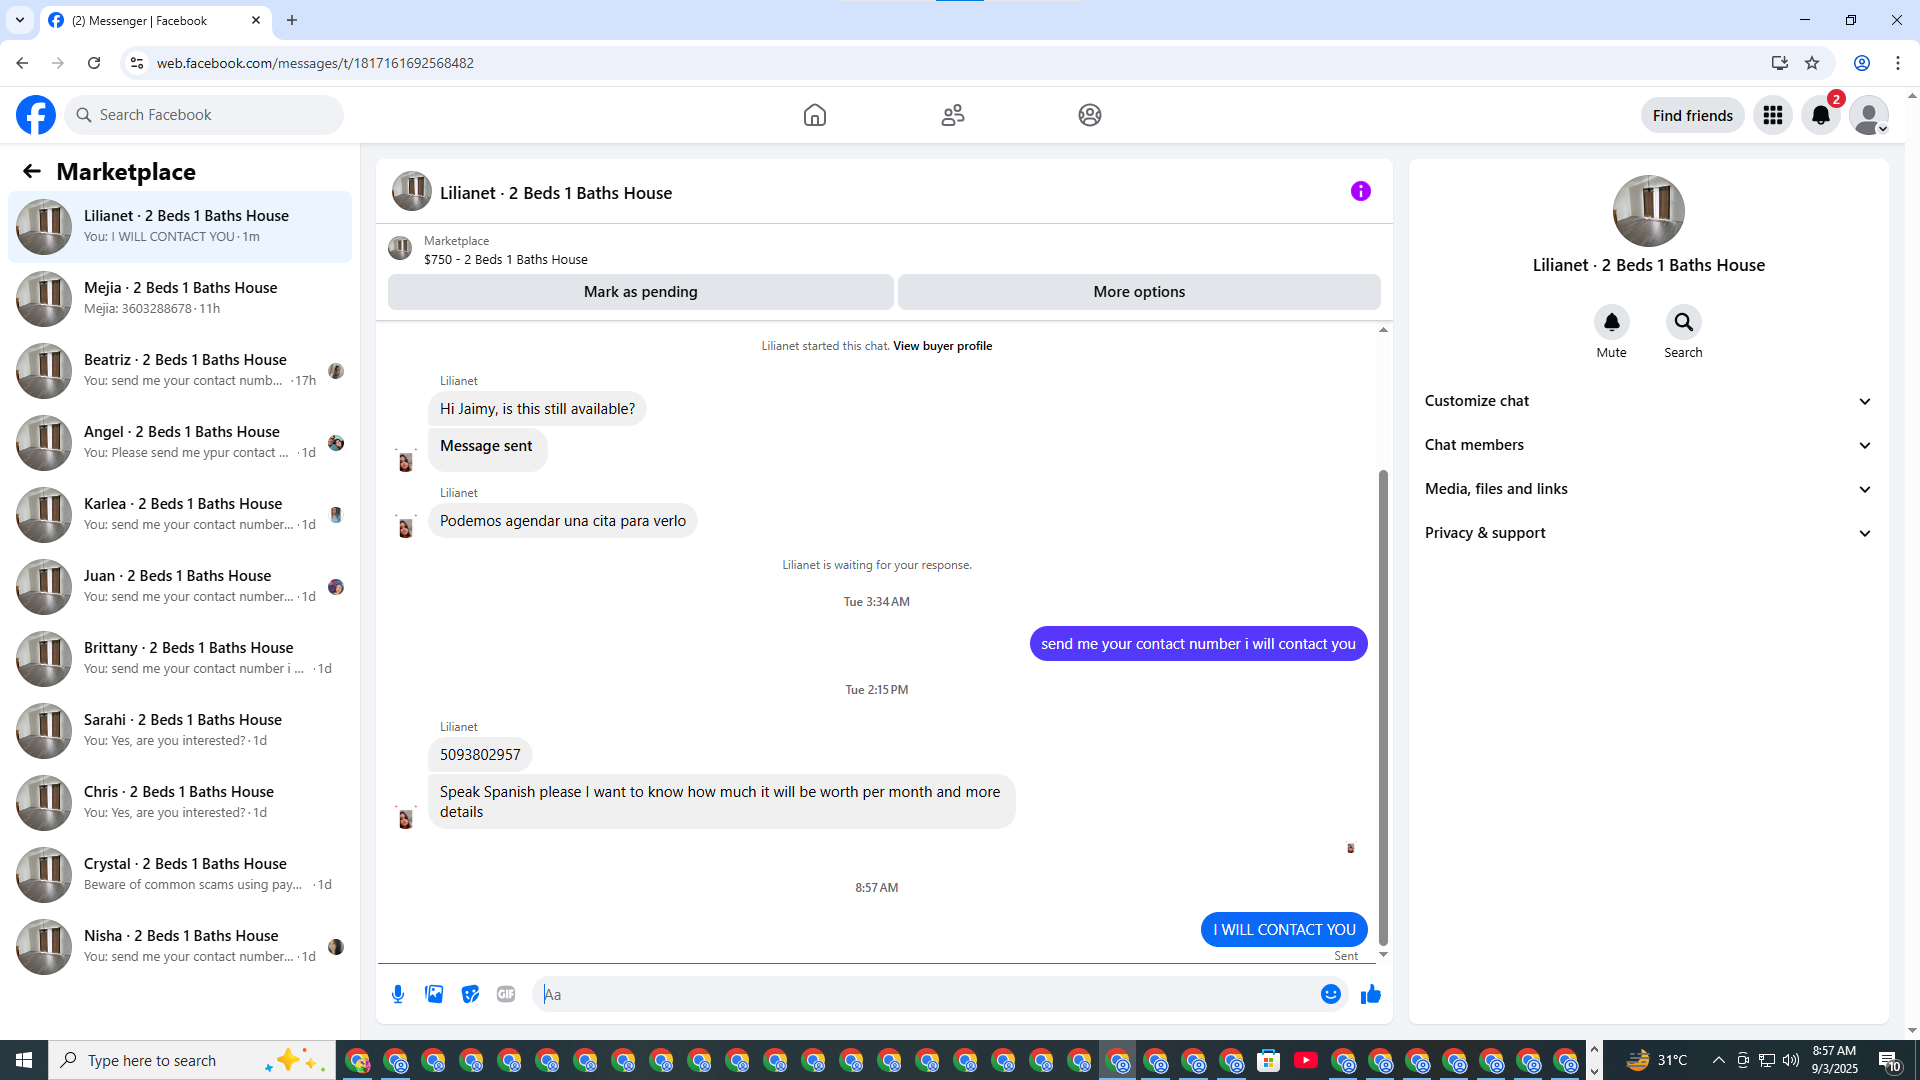Open the tab search dropdown arrow
Image resolution: width=1920 pixels, height=1080 pixels.
tap(20, 20)
